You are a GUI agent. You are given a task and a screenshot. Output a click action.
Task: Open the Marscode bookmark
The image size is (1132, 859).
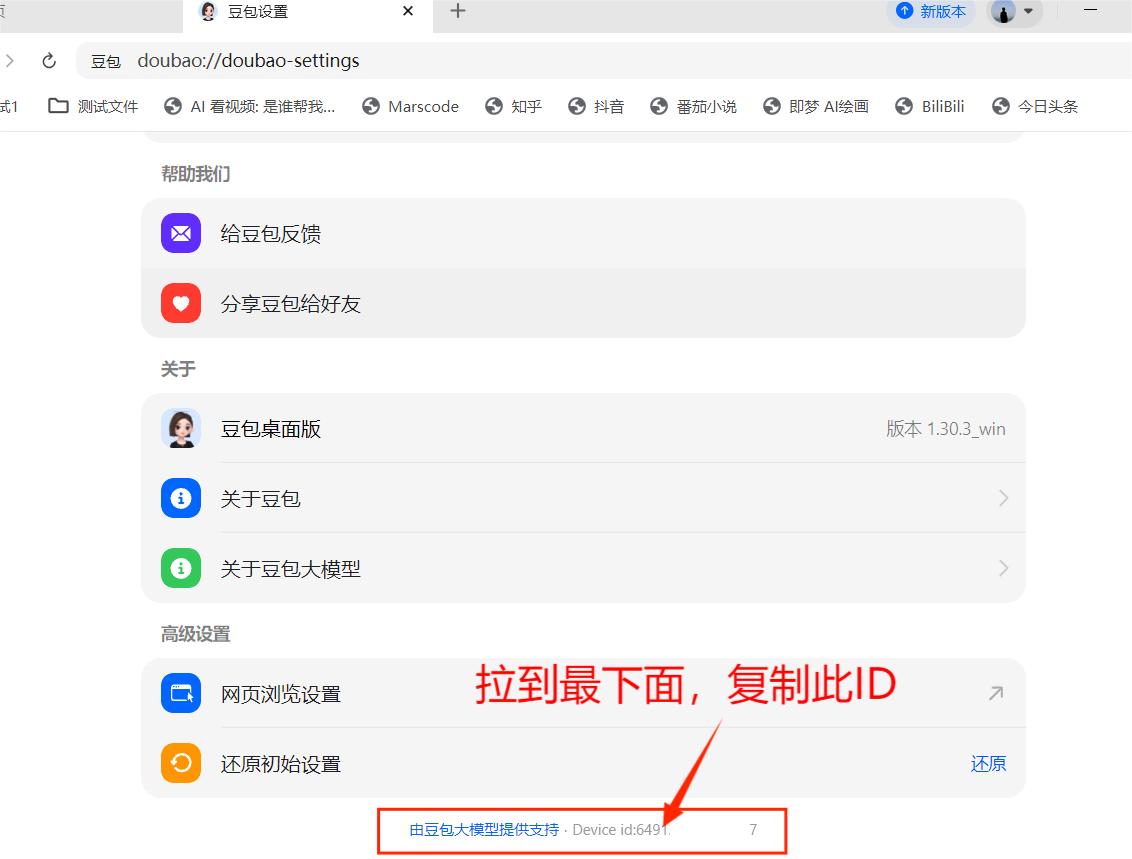(x=410, y=106)
